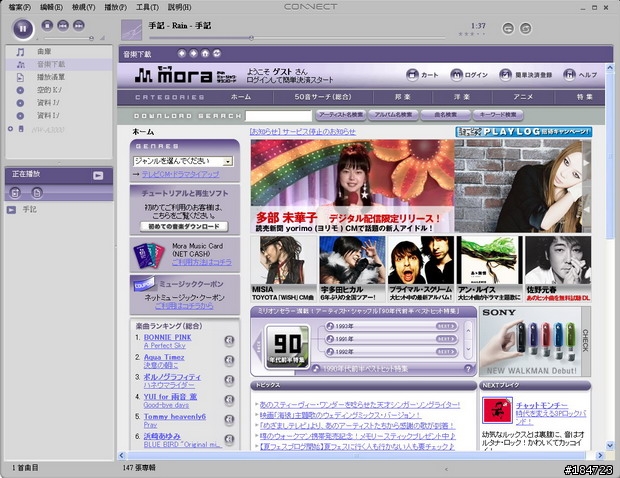Screen dimensions: 620x478
Task: Click NEXT button for 1993年 entry
Action: 446,326
